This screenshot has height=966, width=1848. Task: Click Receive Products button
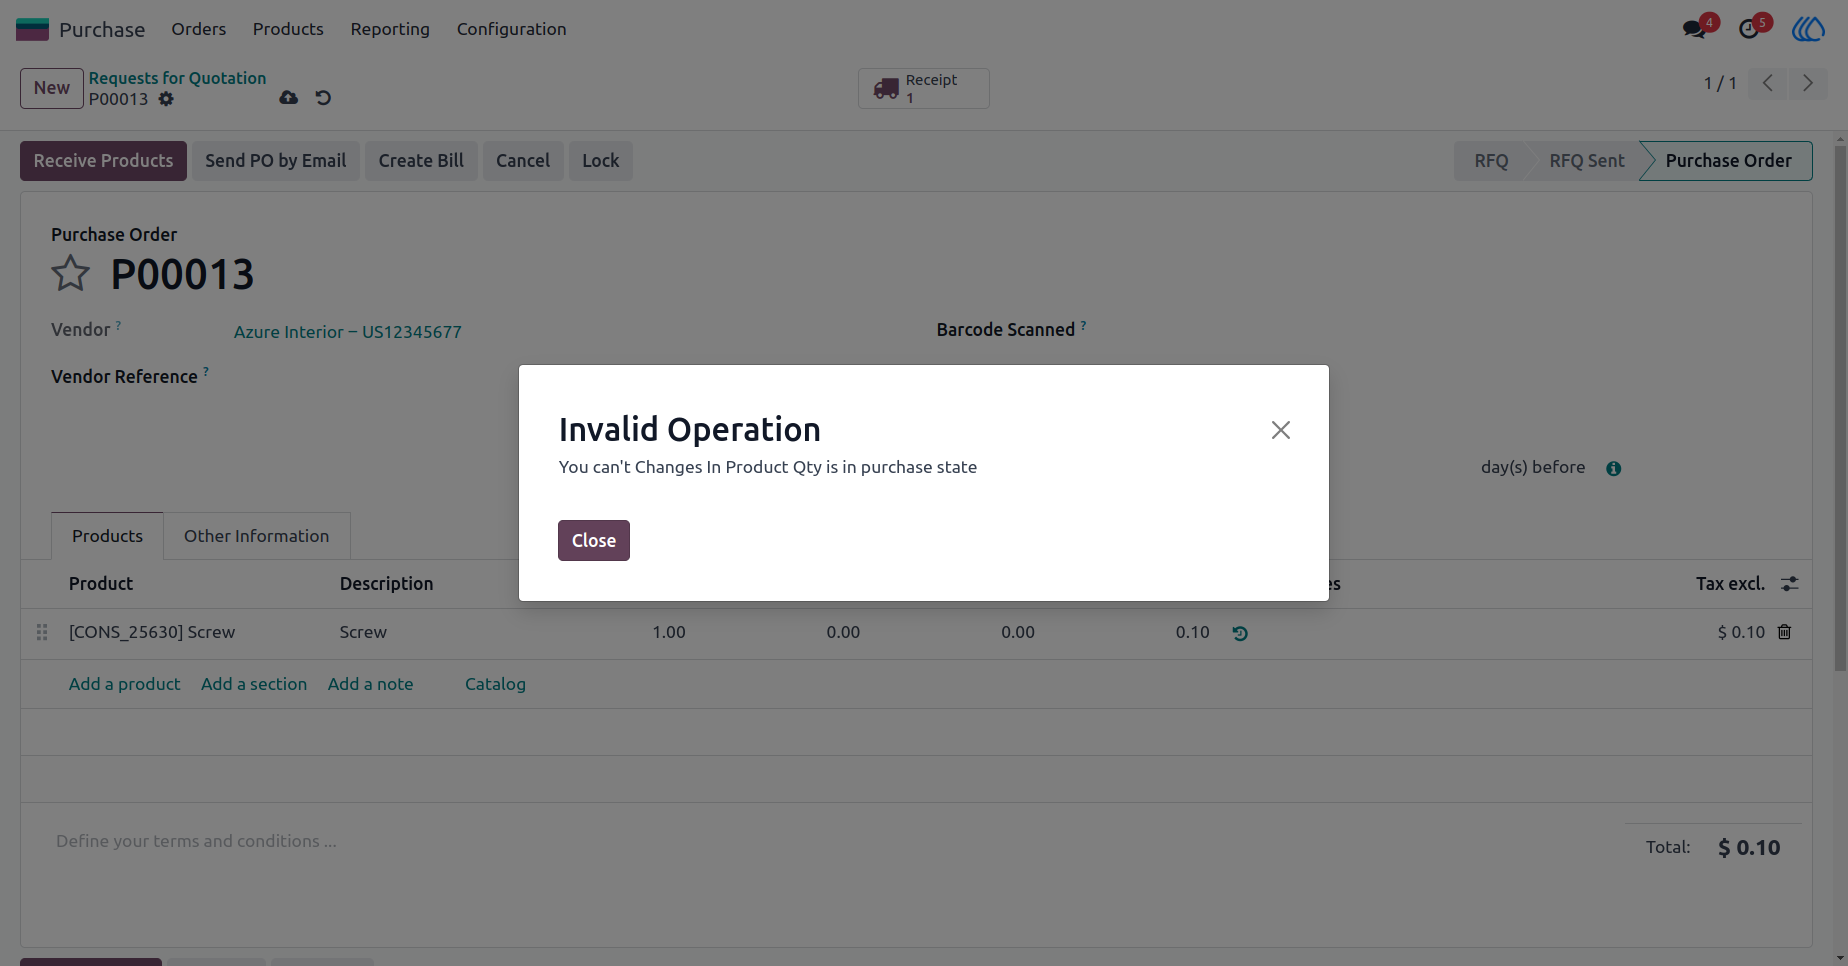tap(103, 161)
